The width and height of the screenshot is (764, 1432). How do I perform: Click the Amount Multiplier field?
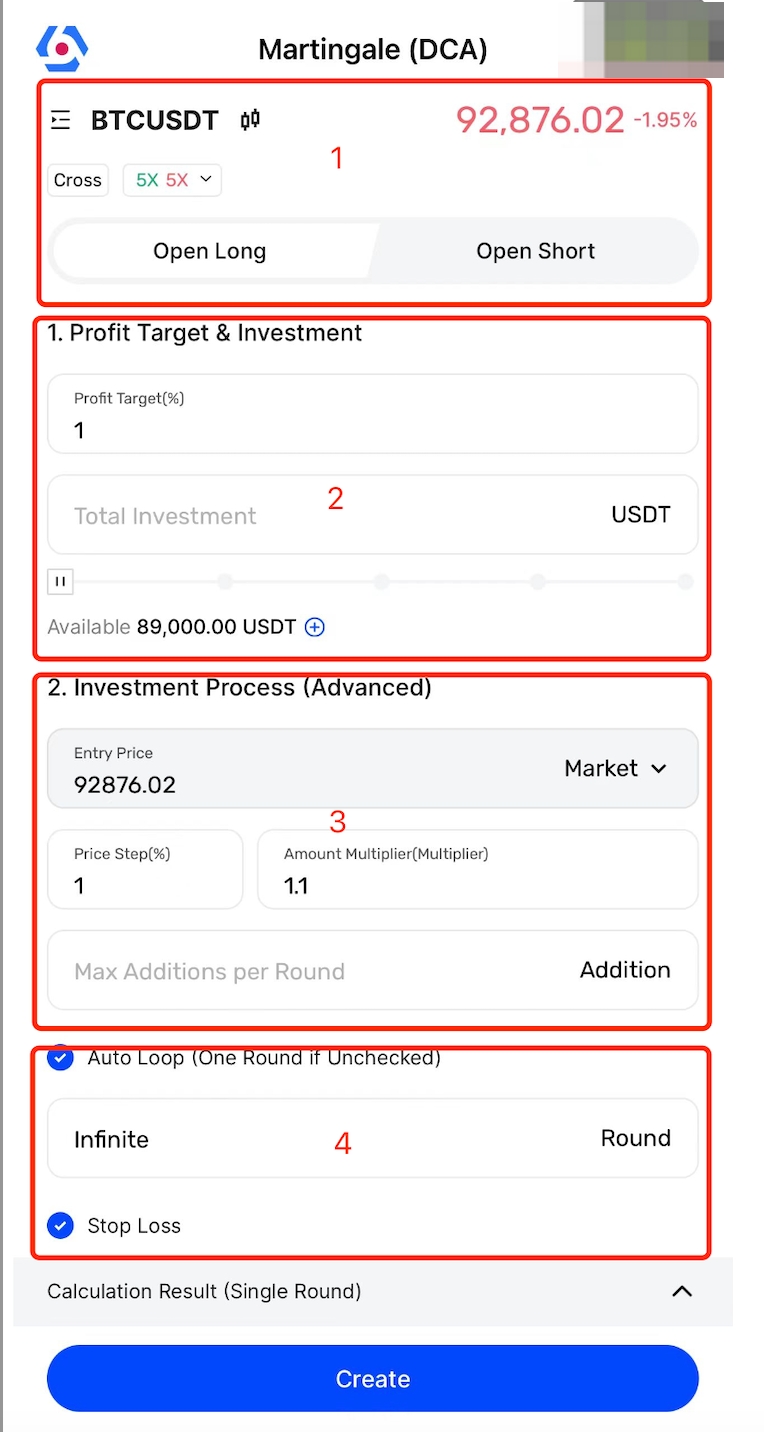(x=477, y=884)
